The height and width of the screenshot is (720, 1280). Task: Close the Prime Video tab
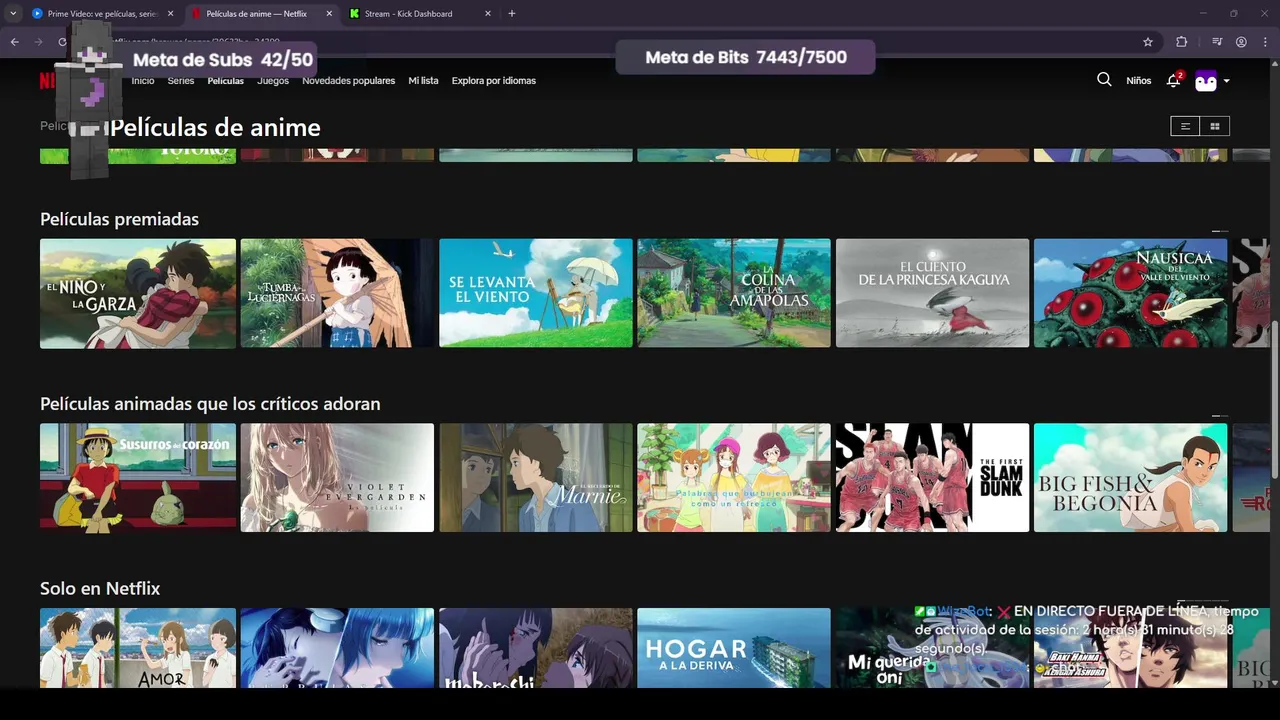click(x=170, y=14)
